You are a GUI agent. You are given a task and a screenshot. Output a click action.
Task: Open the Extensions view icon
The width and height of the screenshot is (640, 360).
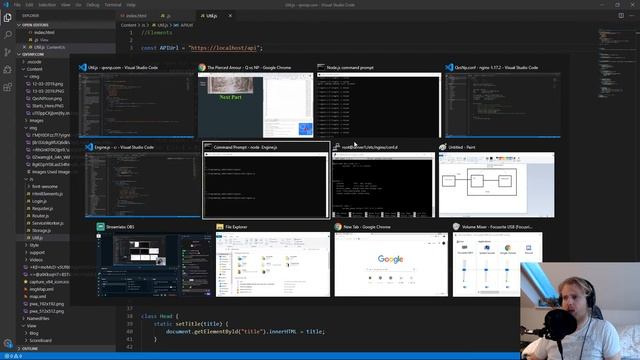tap(7, 87)
